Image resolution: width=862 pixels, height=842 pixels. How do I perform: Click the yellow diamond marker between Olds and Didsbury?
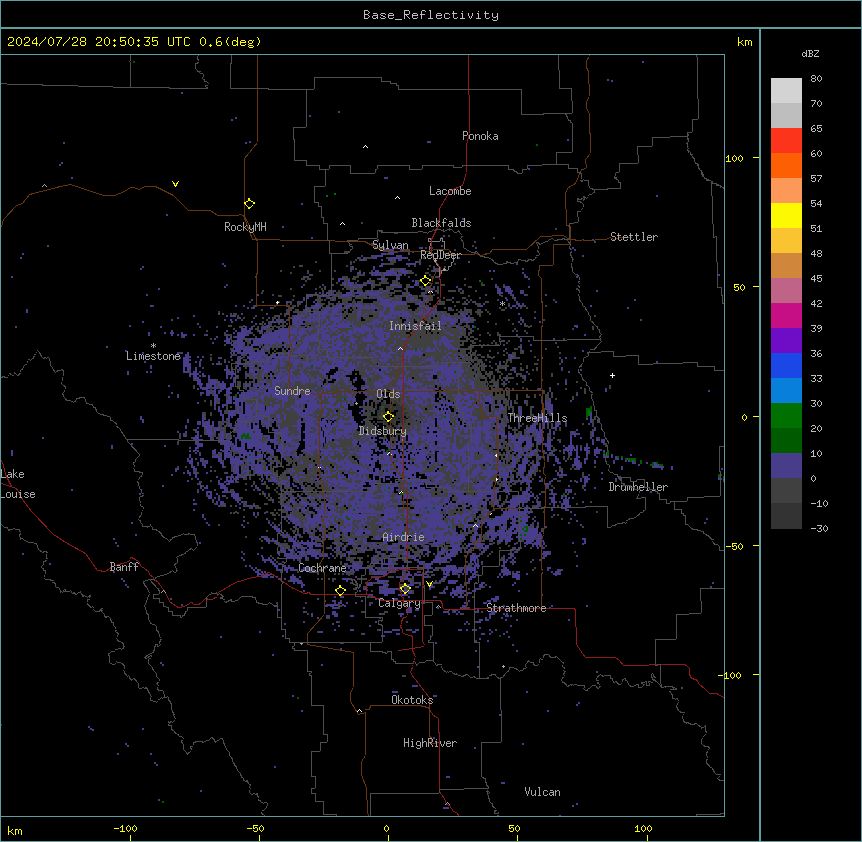tap(388, 417)
